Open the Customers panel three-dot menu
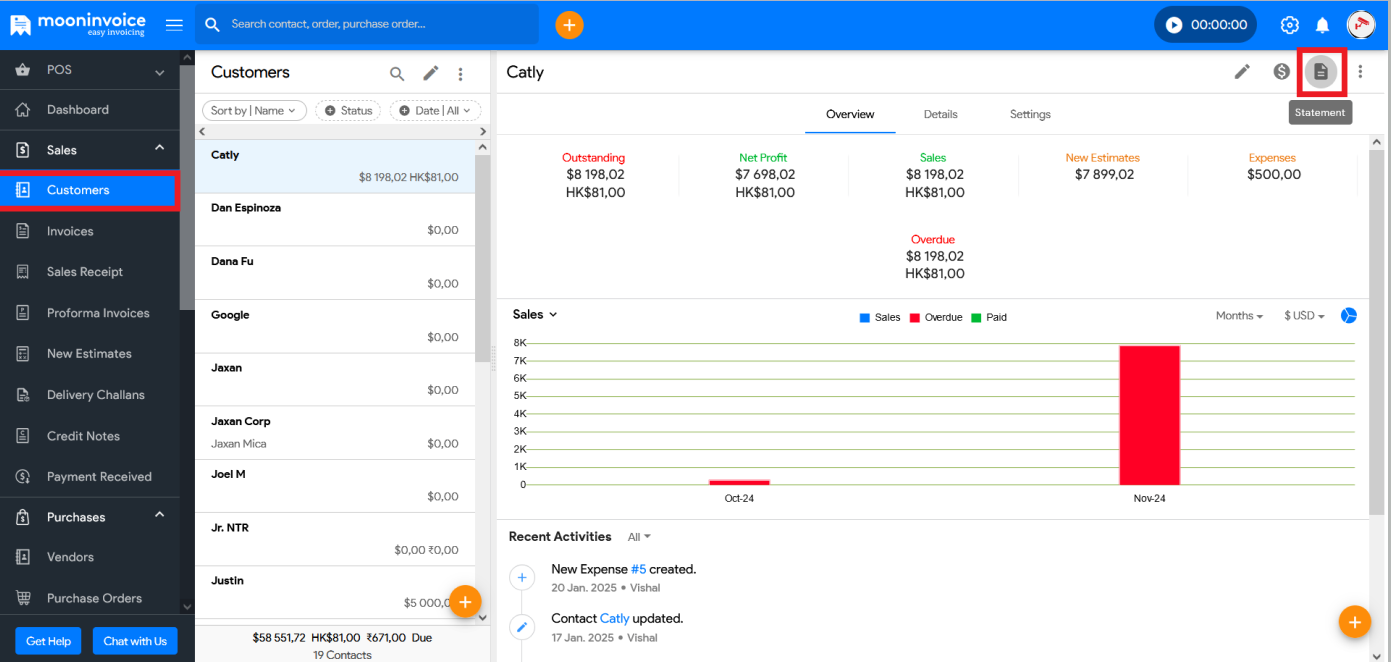This screenshot has height=662, width=1391. pyautogui.click(x=461, y=73)
